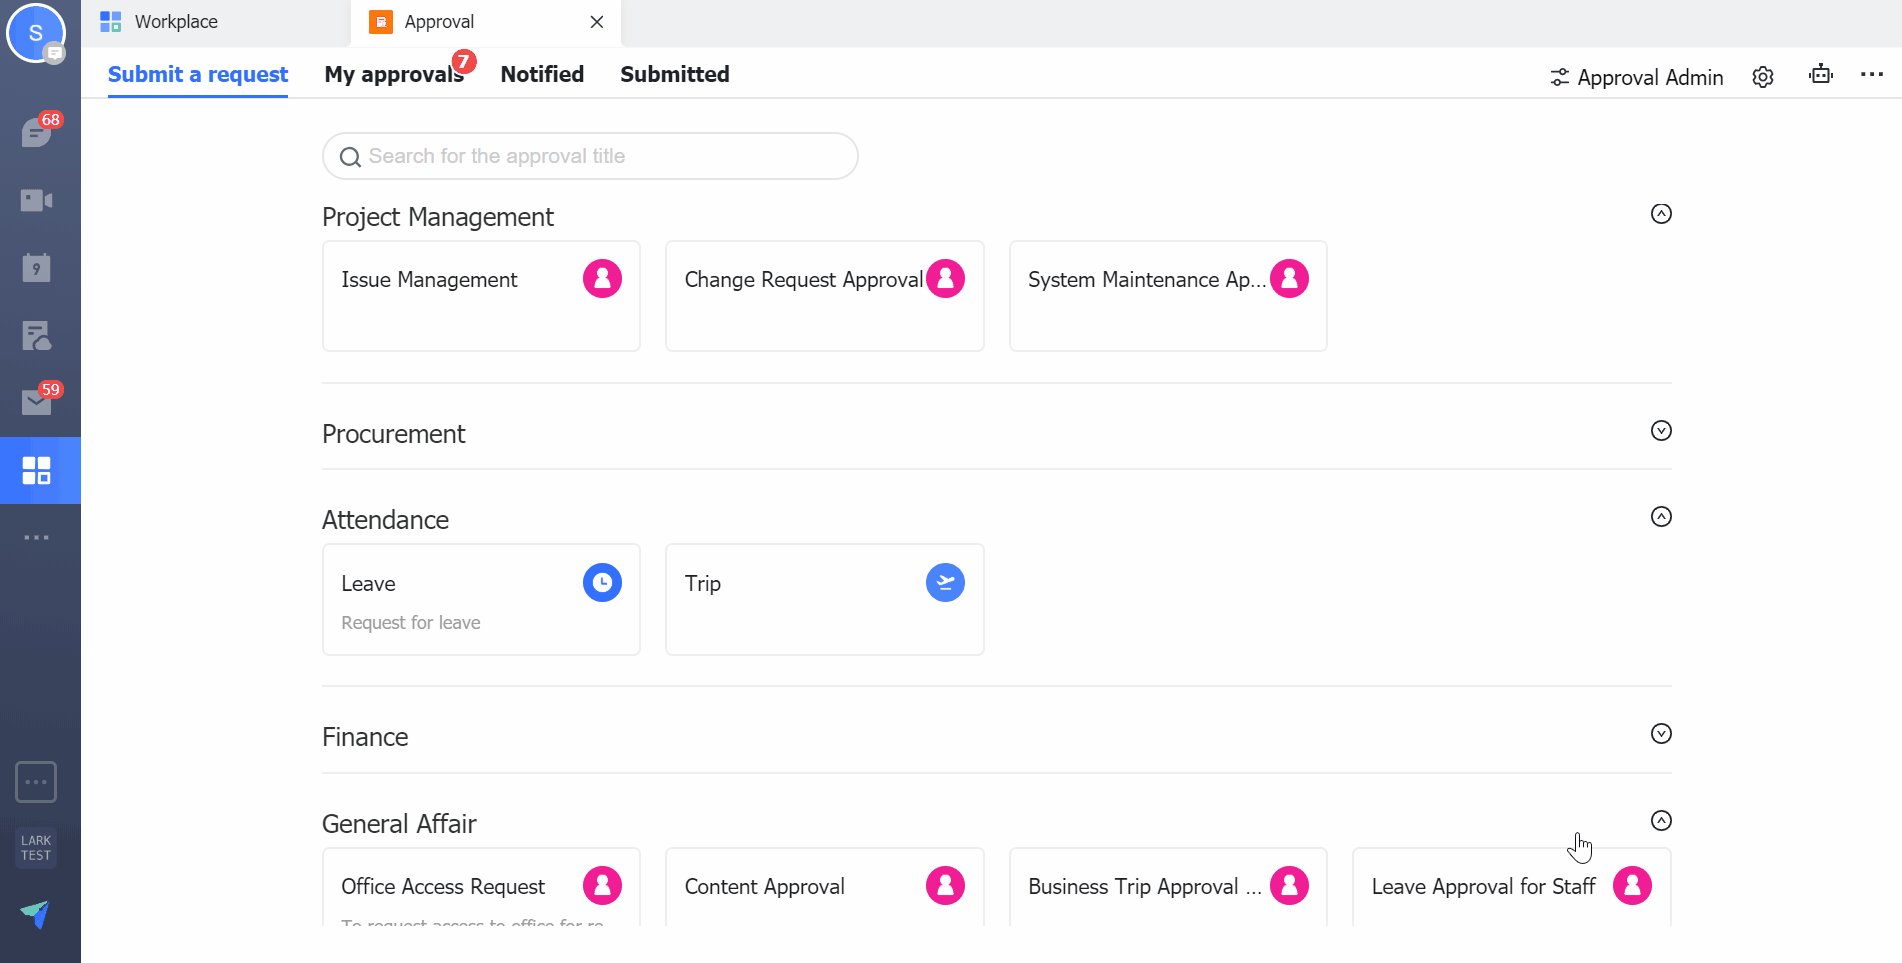Click the approval title search field
Image resolution: width=1902 pixels, height=963 pixels.
point(590,156)
